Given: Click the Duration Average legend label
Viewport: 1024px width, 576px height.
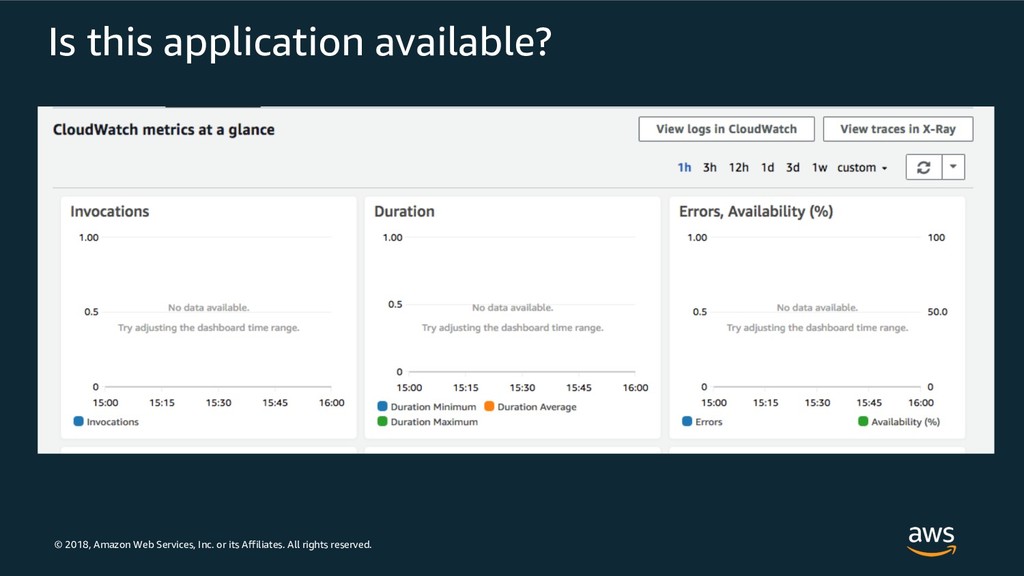Looking at the screenshot, I should click(x=537, y=407).
